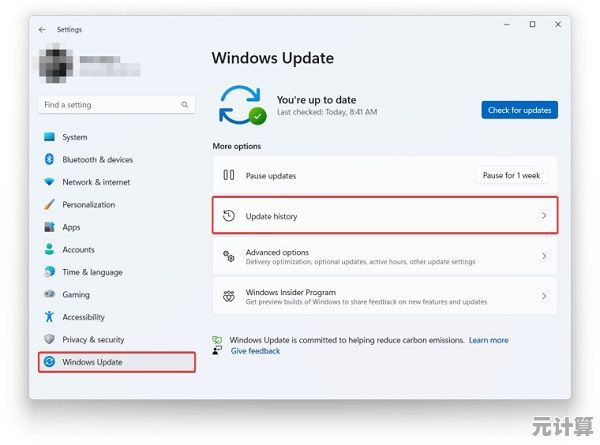Select the Network & internet icon

pos(48,182)
